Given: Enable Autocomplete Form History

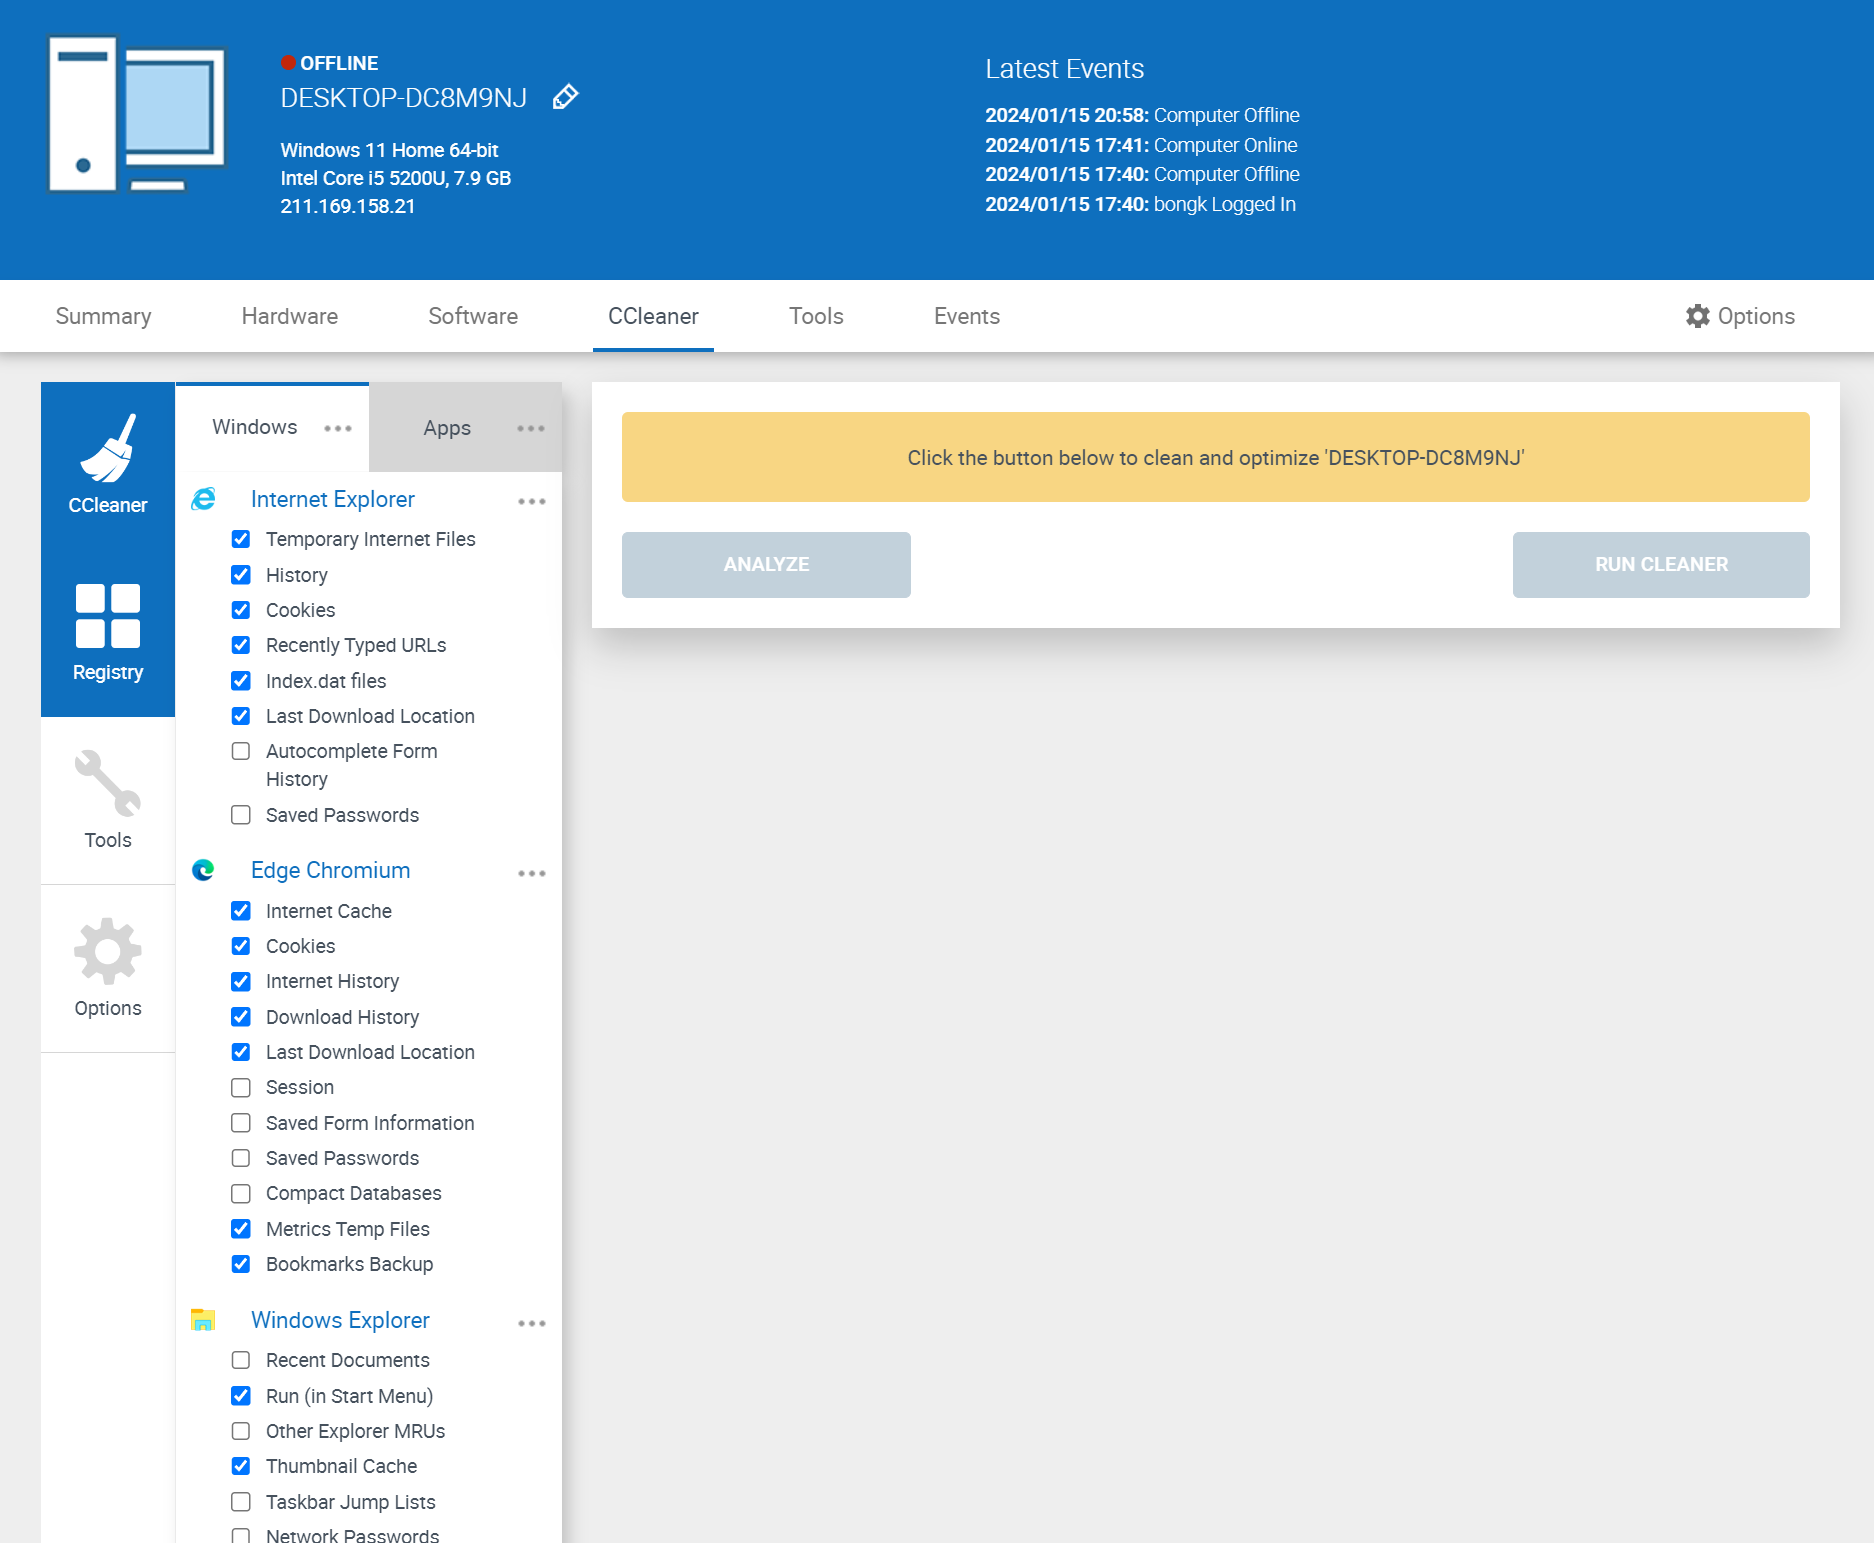Looking at the screenshot, I should pyautogui.click(x=241, y=751).
